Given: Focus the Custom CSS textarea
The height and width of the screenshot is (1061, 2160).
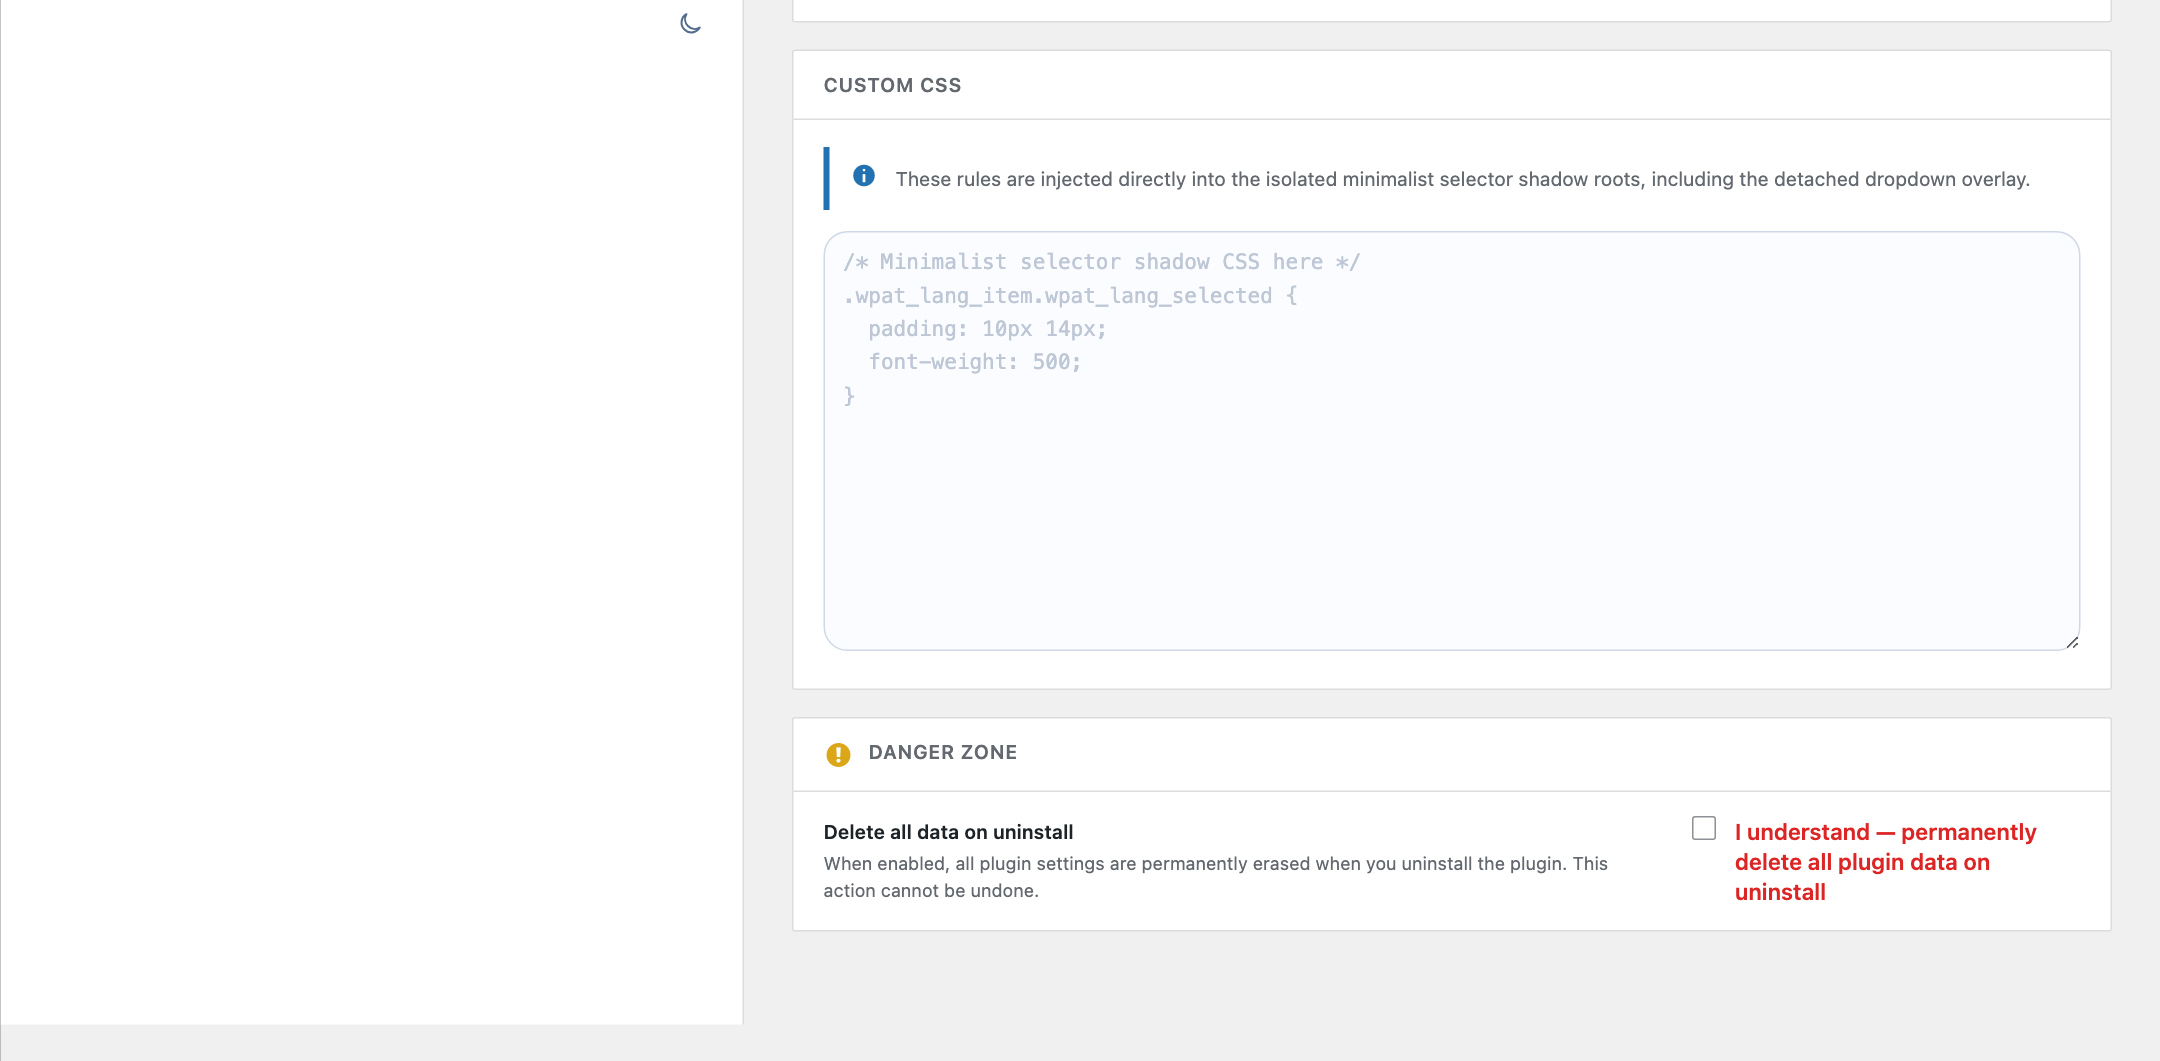Looking at the screenshot, I should [1451, 441].
